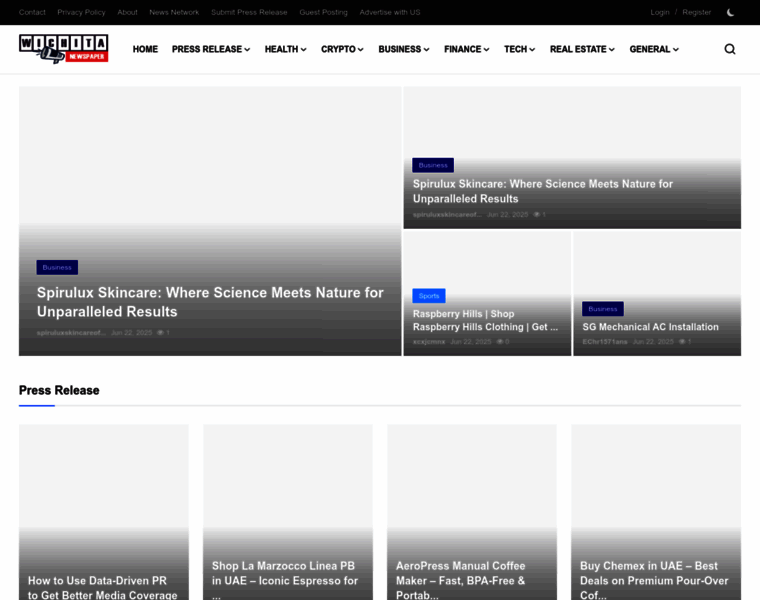
Task: Open top-right Spirulux Skincare article headline
Action: [x=542, y=191]
